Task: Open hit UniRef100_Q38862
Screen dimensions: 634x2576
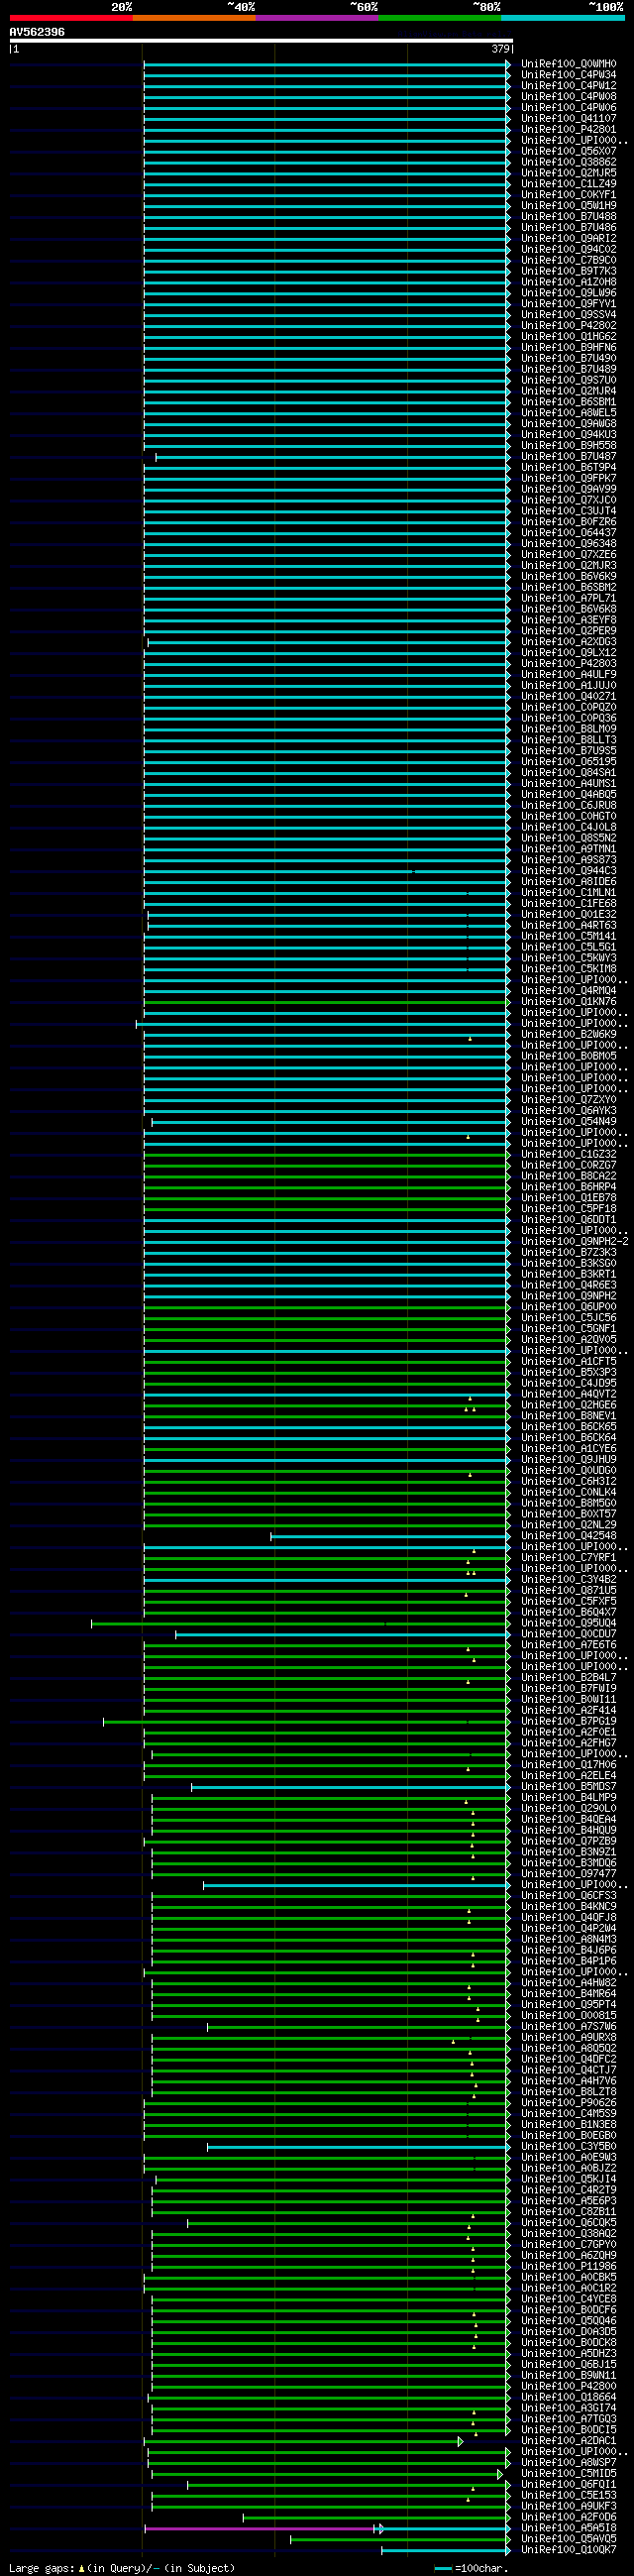Action: [x=569, y=162]
